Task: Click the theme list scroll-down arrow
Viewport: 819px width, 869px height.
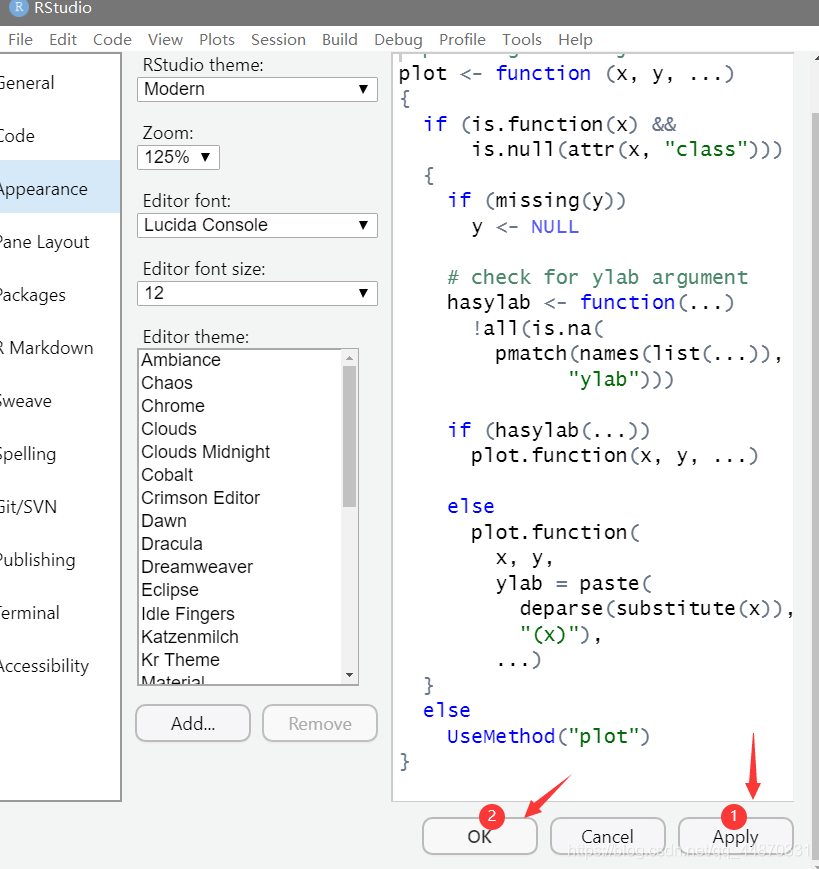Action: point(349,675)
